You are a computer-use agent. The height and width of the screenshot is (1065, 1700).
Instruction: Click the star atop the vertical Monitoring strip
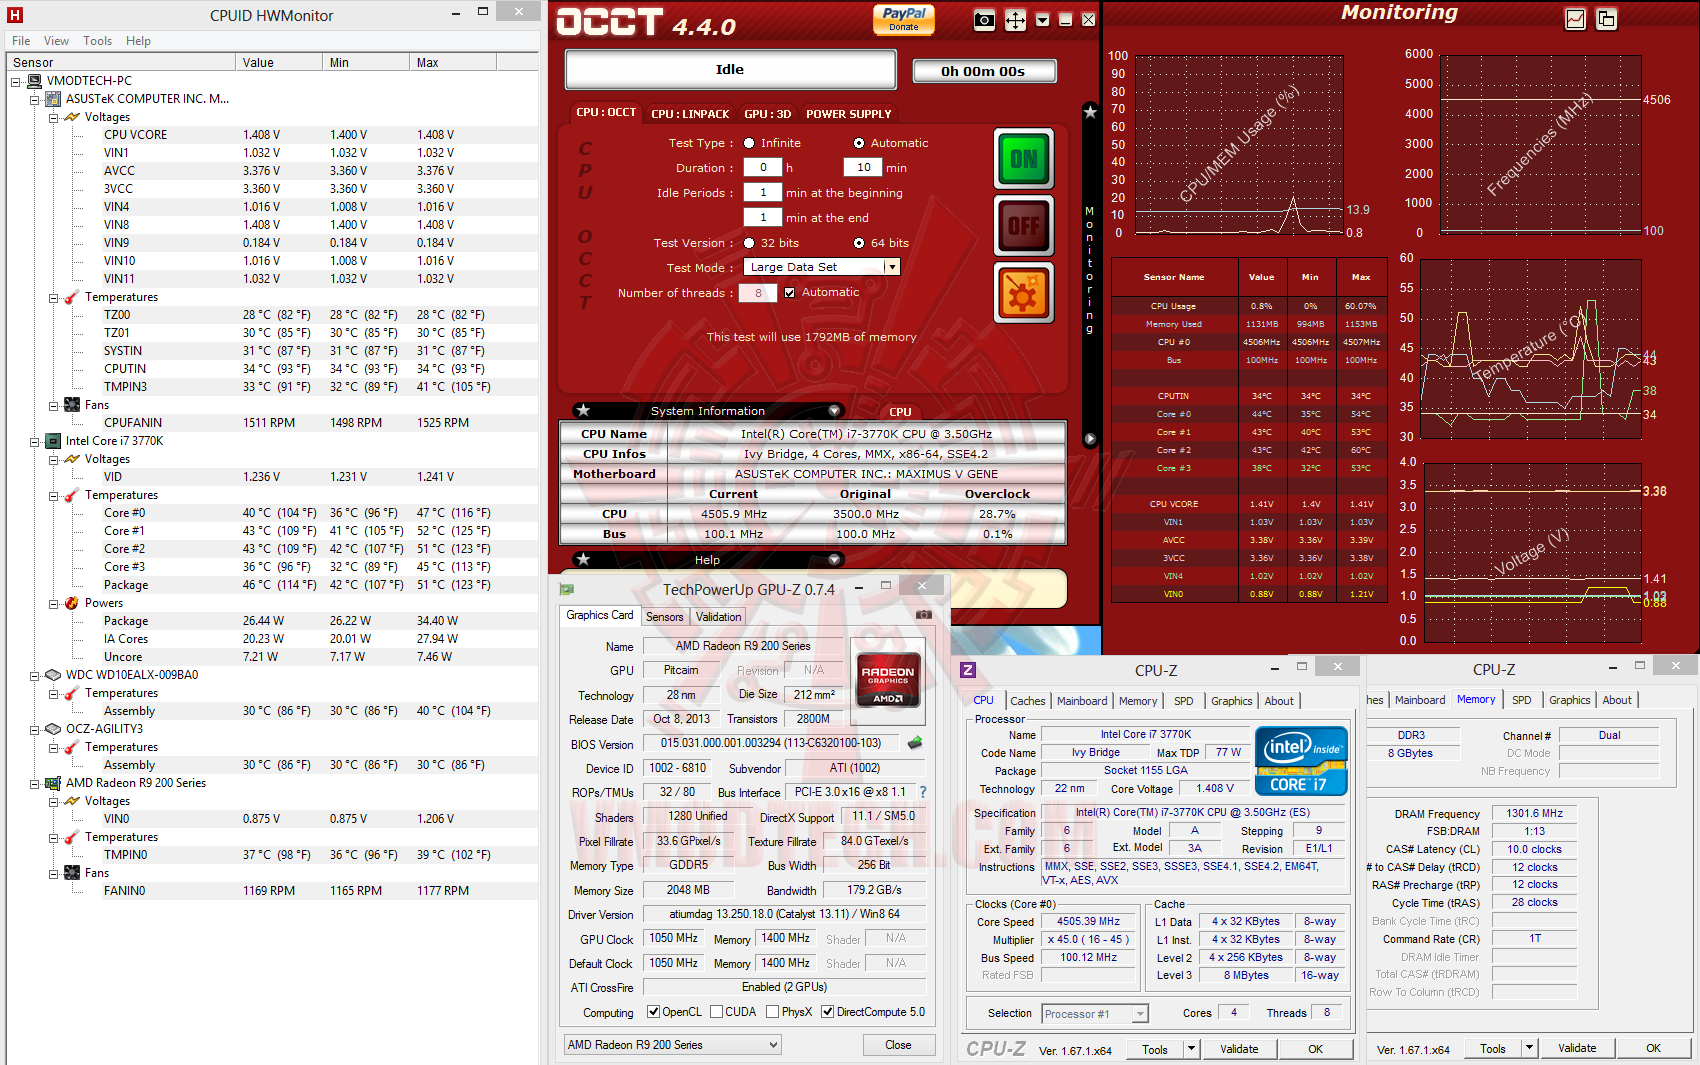tap(1090, 112)
